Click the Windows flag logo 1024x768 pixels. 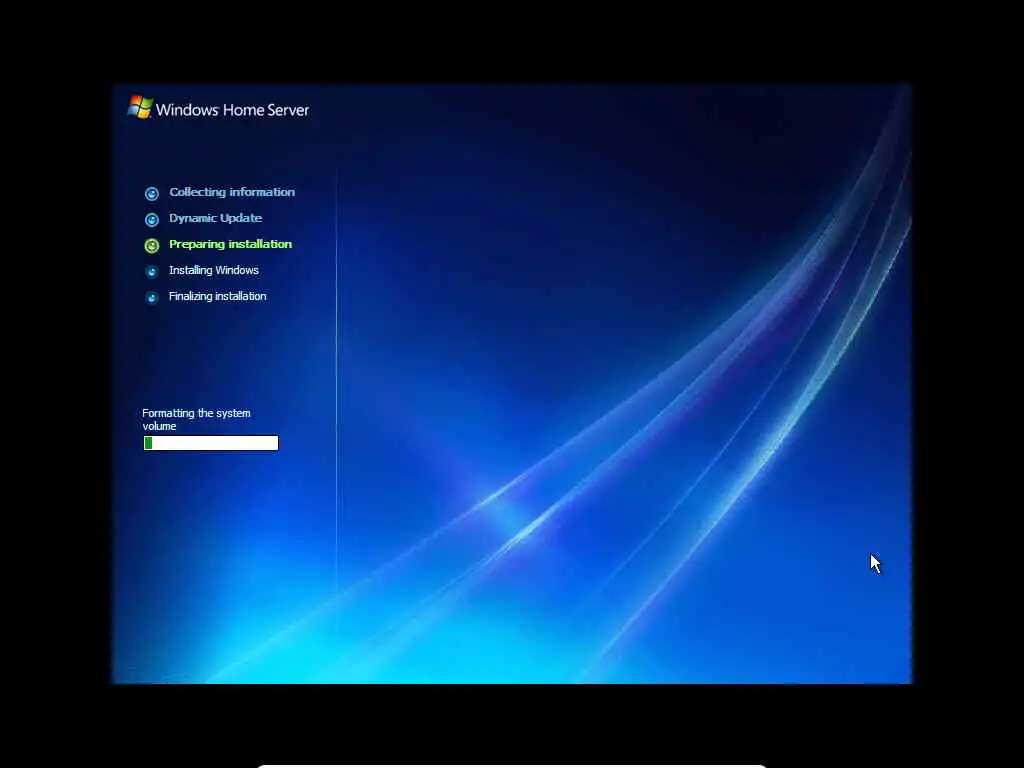140,108
